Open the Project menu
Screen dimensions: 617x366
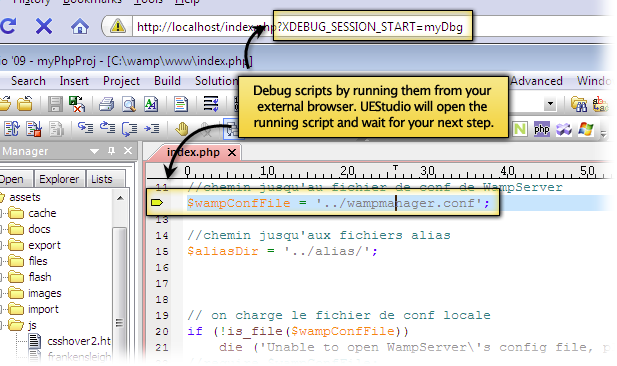[x=121, y=81]
